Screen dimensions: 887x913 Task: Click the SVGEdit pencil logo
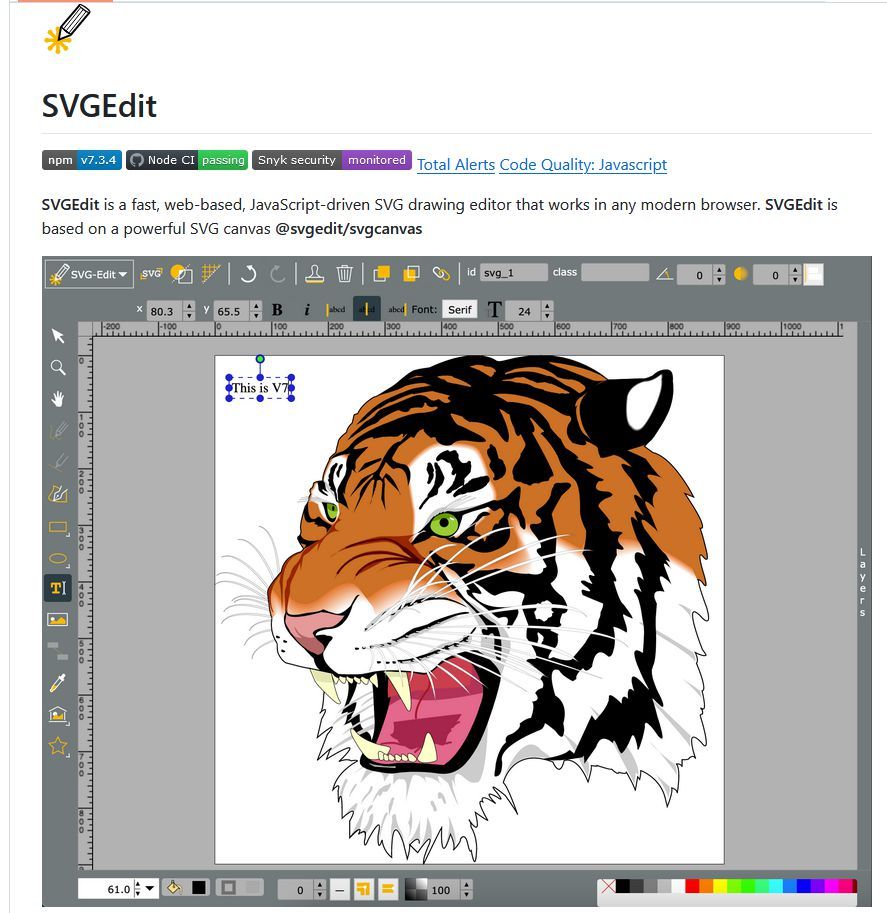(68, 29)
